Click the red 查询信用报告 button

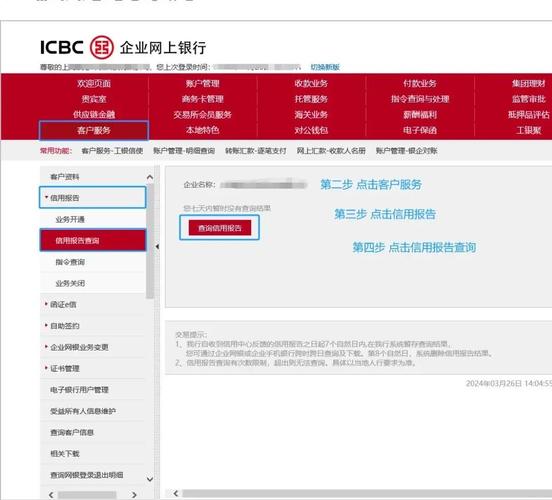click(220, 228)
